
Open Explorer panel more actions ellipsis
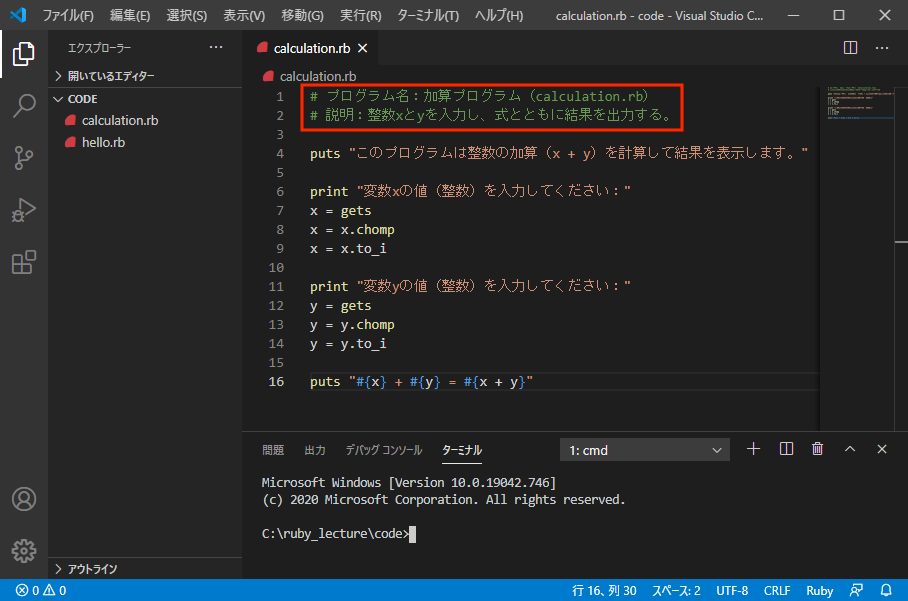pyautogui.click(x=216, y=47)
